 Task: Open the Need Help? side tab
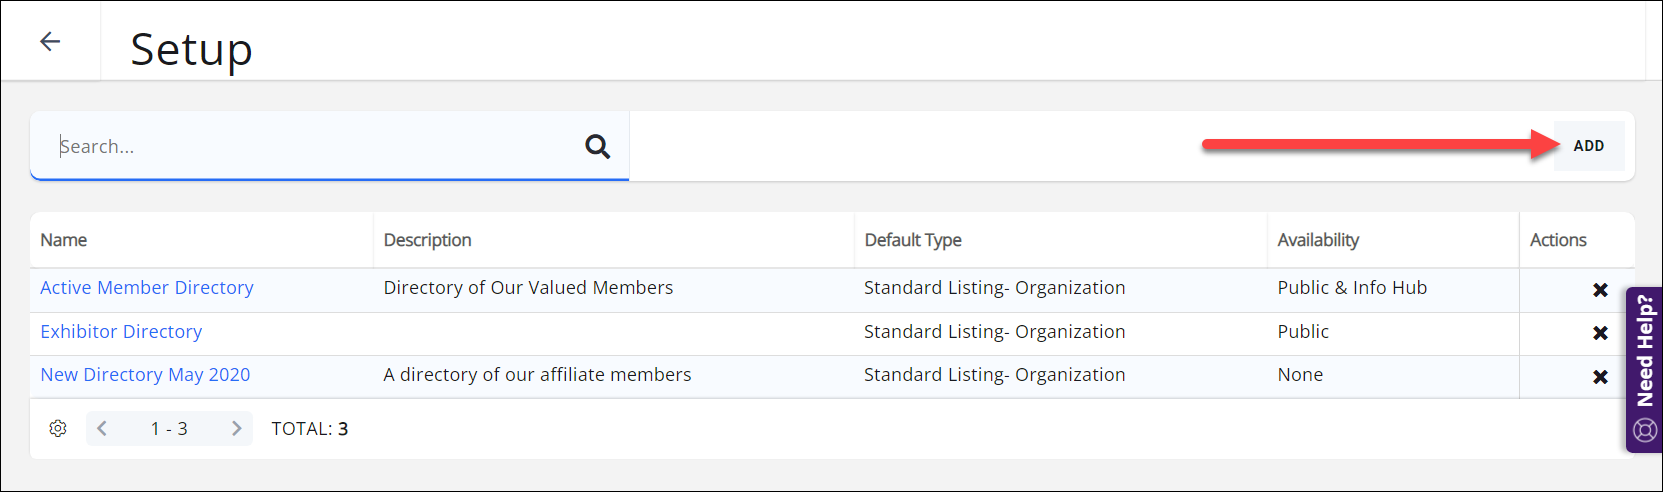coord(1644,370)
